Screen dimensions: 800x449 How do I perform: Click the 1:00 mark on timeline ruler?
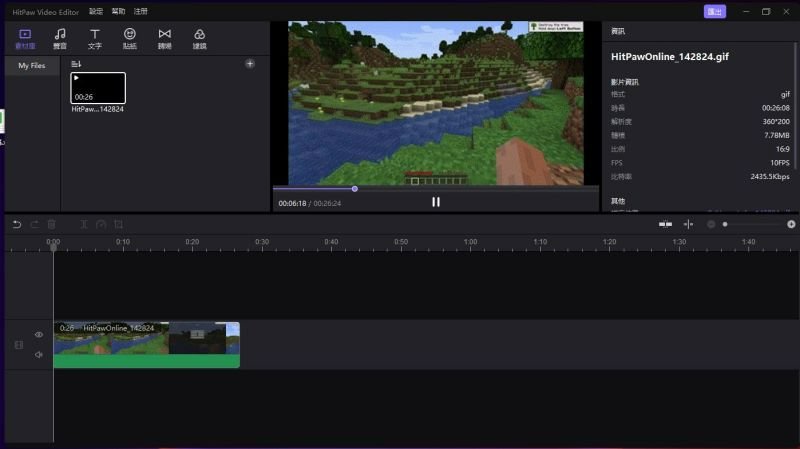click(470, 242)
